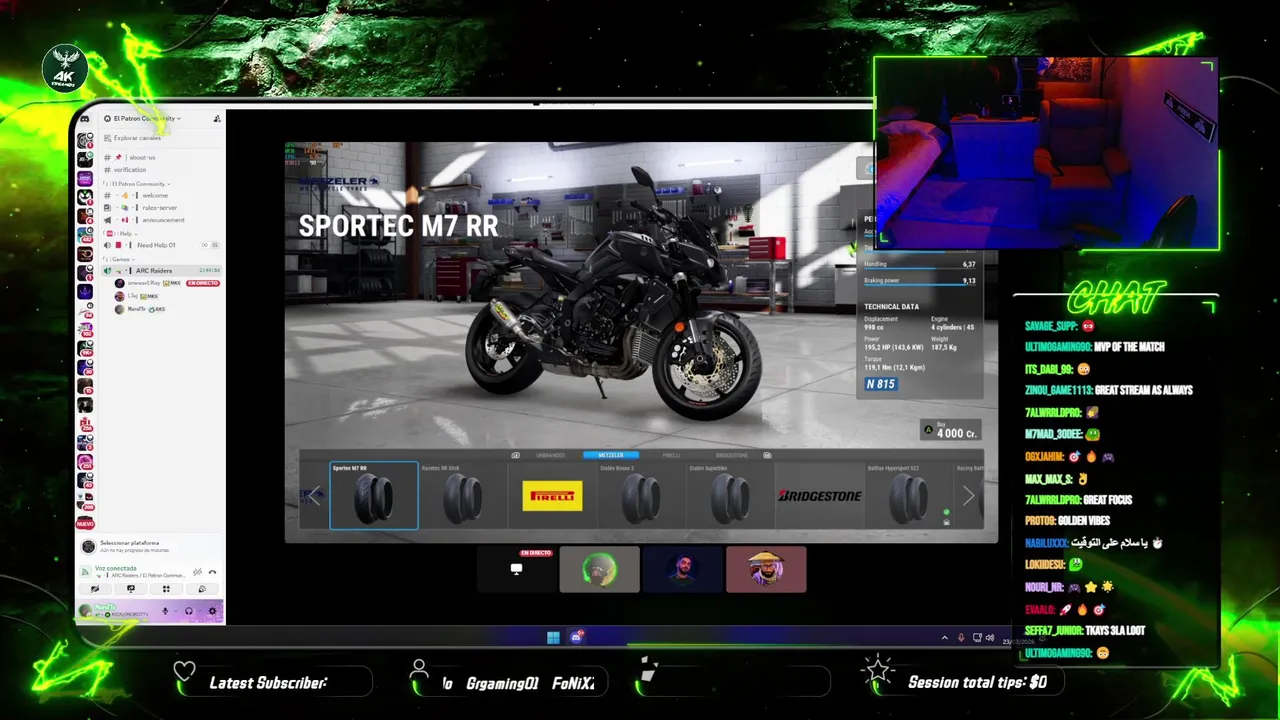Open the announcement channel

[163, 220]
